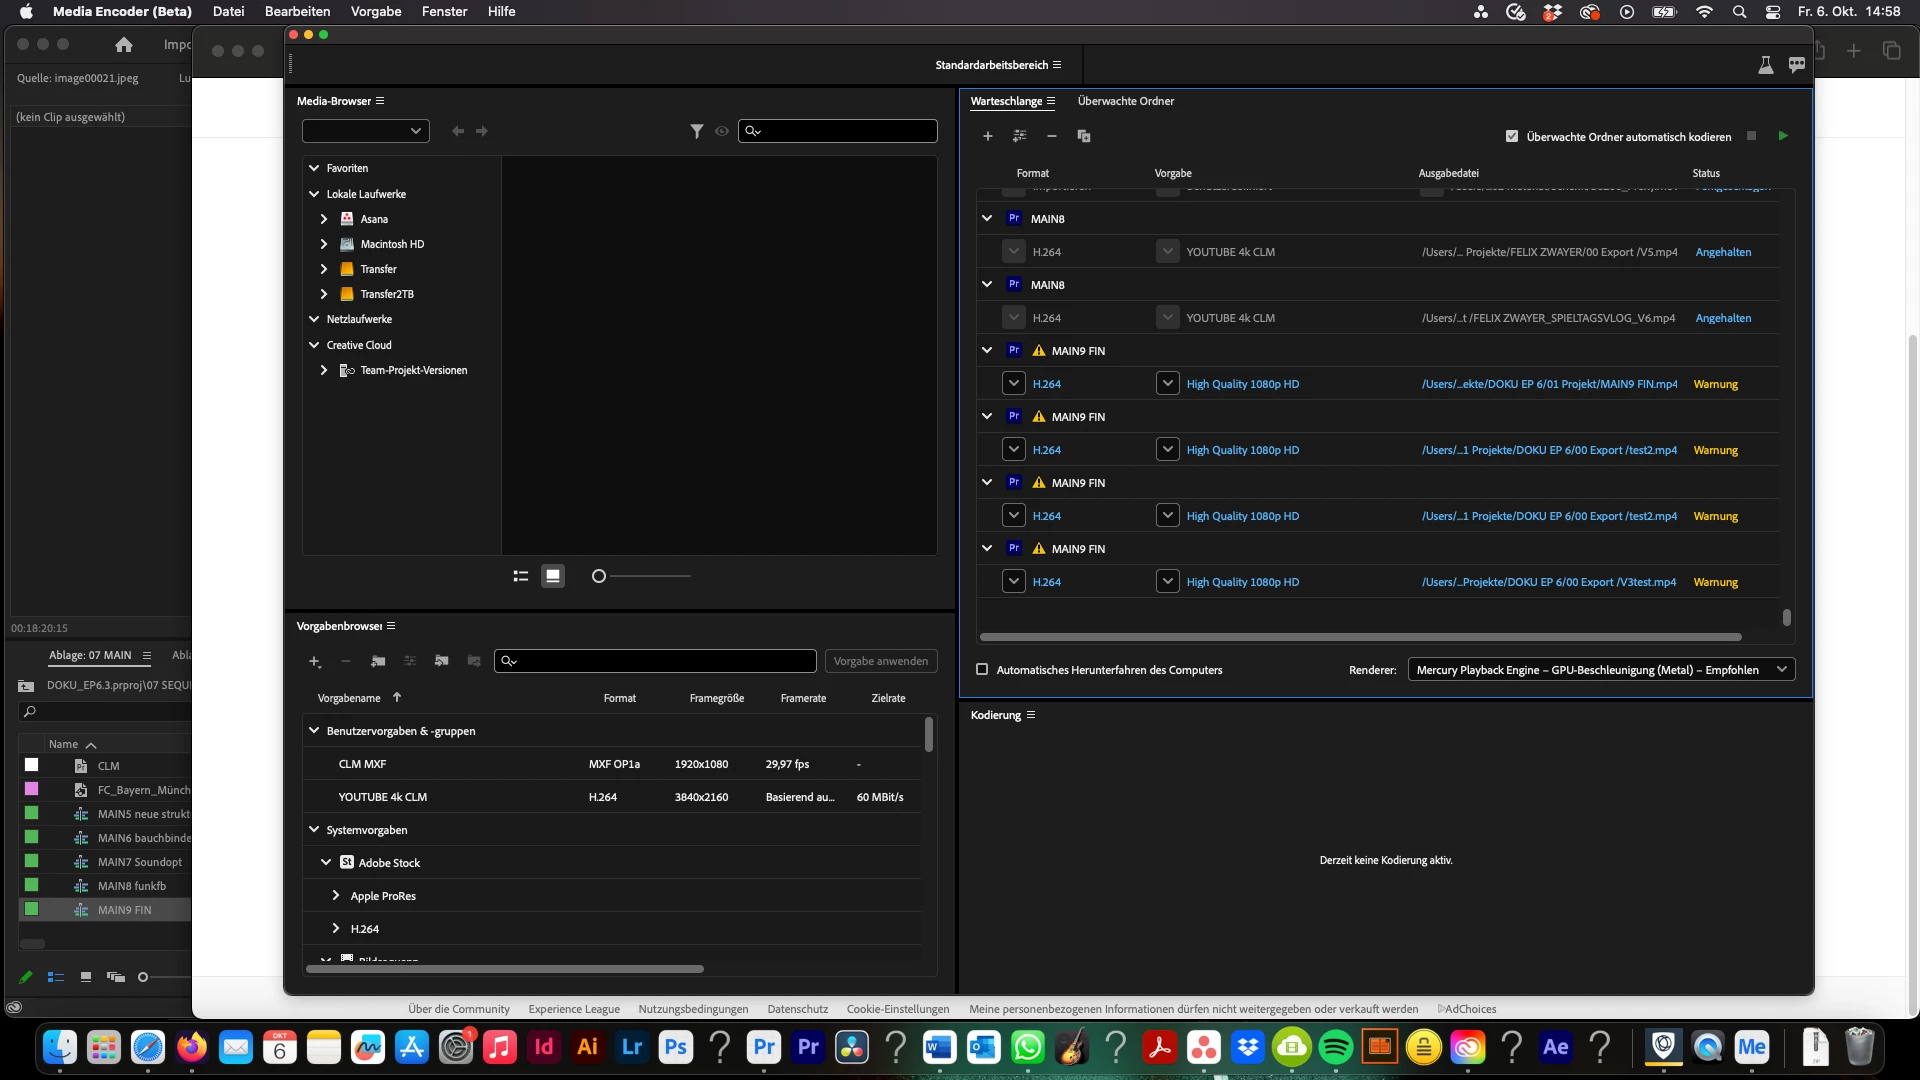Screen dimensions: 1920x1080
Task: Toggle the file type visibility eye icon
Action: coord(721,131)
